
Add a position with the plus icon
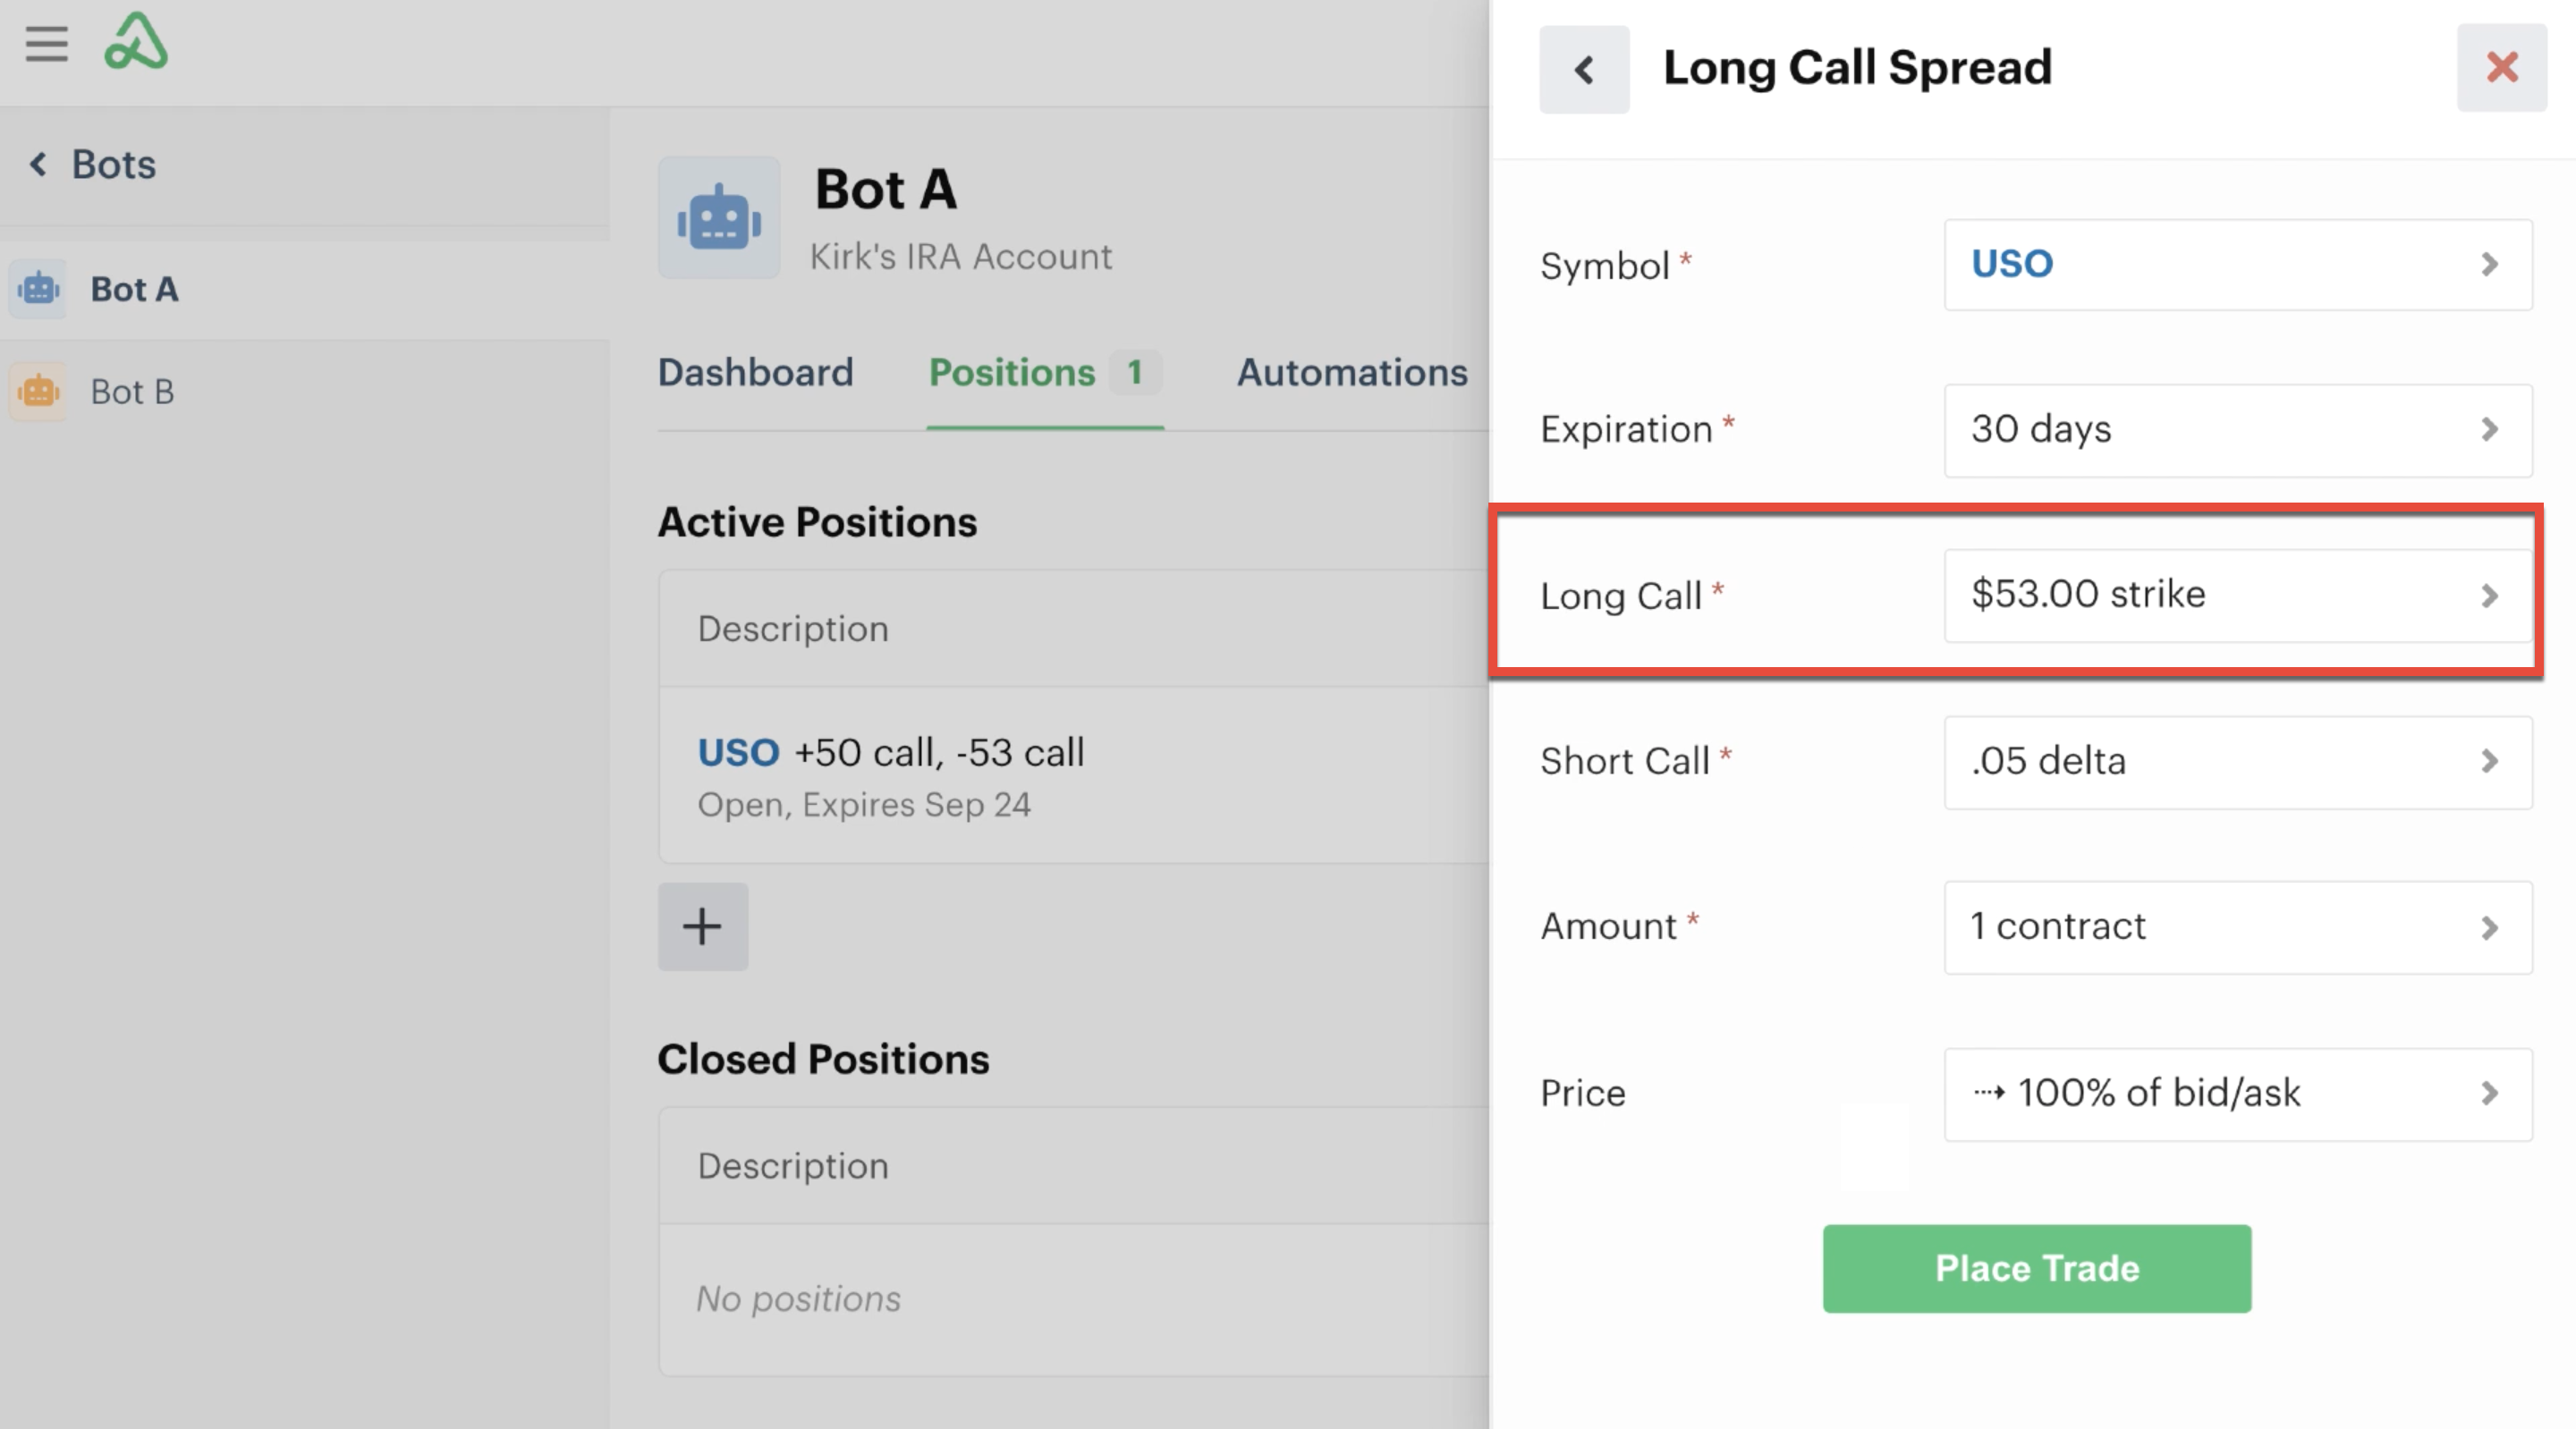coord(703,926)
